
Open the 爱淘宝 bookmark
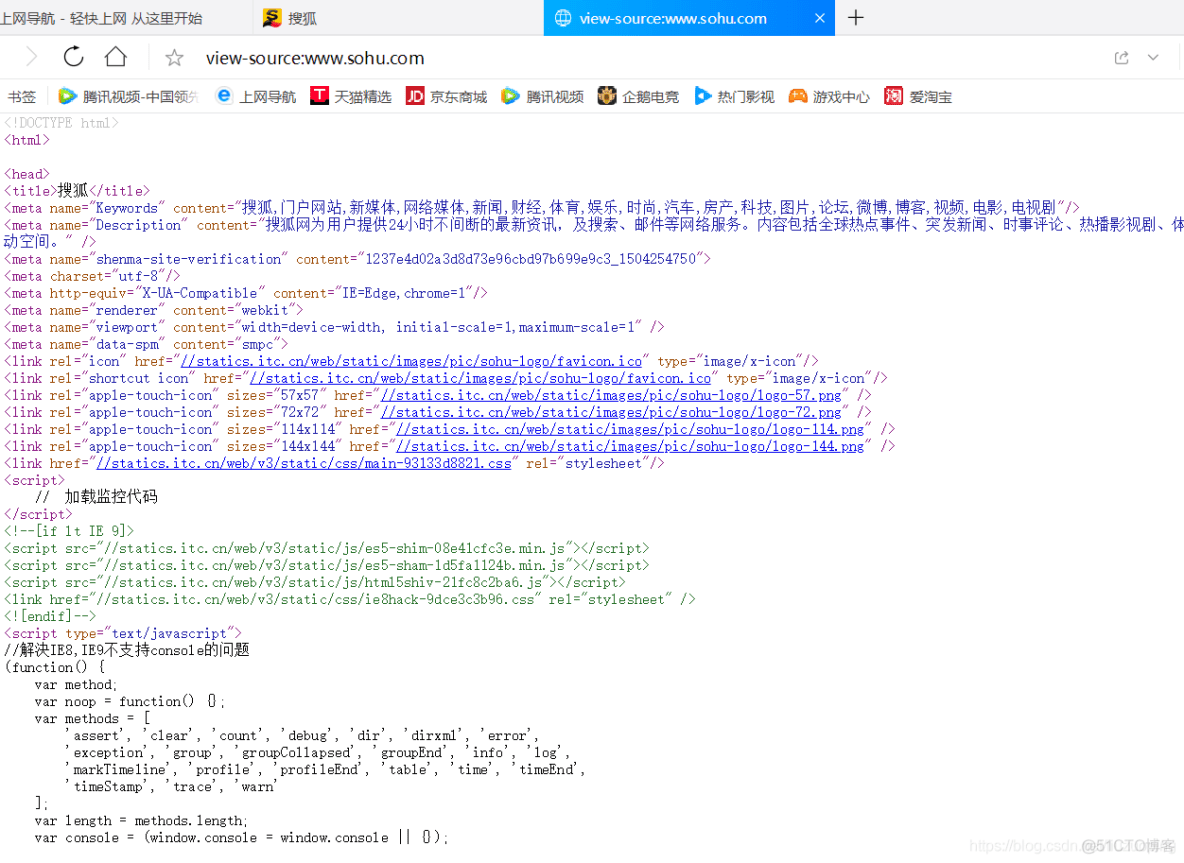point(918,97)
